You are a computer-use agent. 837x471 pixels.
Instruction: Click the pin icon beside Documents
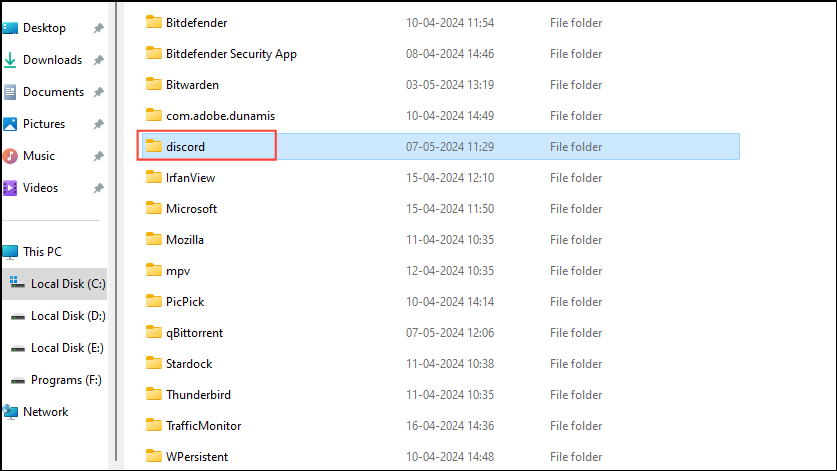(x=98, y=92)
